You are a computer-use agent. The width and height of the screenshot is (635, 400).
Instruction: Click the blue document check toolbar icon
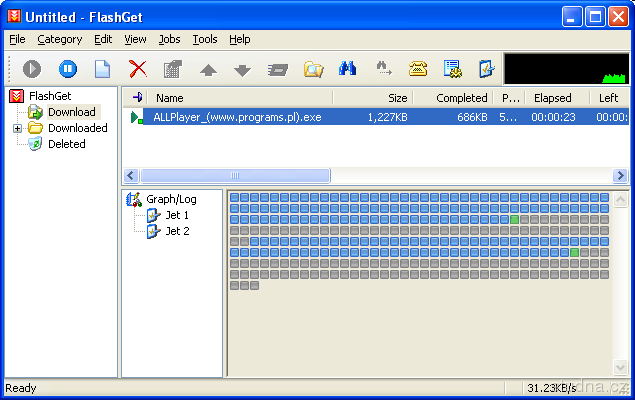(x=486, y=68)
